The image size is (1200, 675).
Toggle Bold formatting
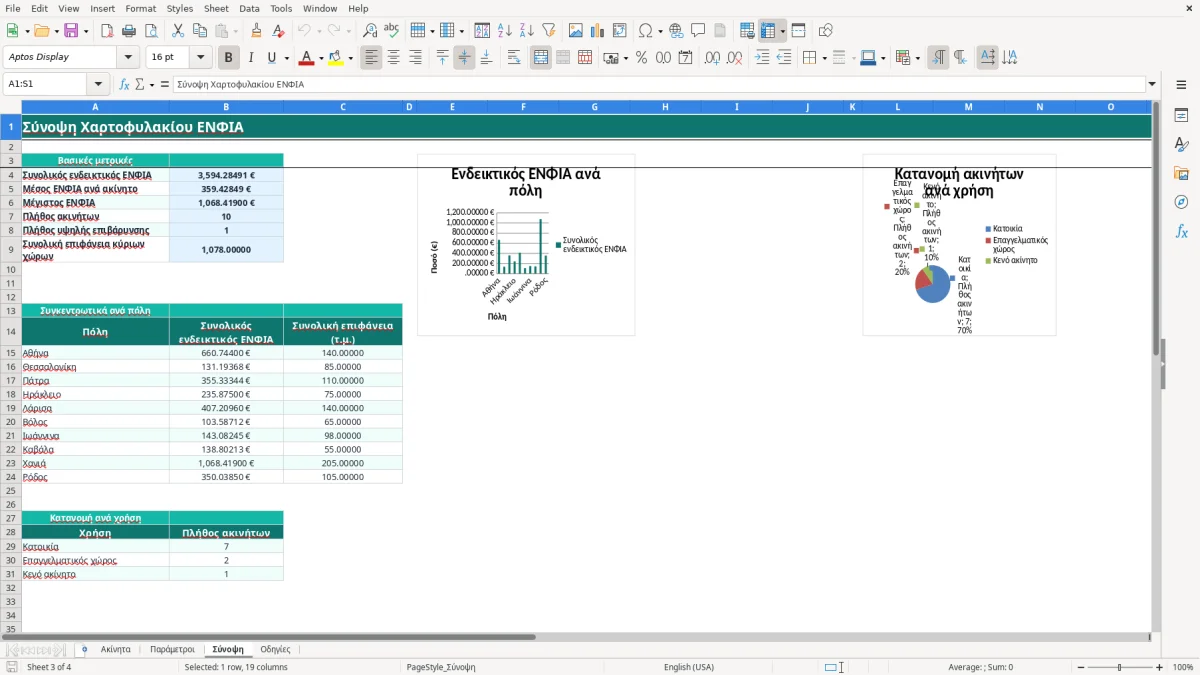228,58
